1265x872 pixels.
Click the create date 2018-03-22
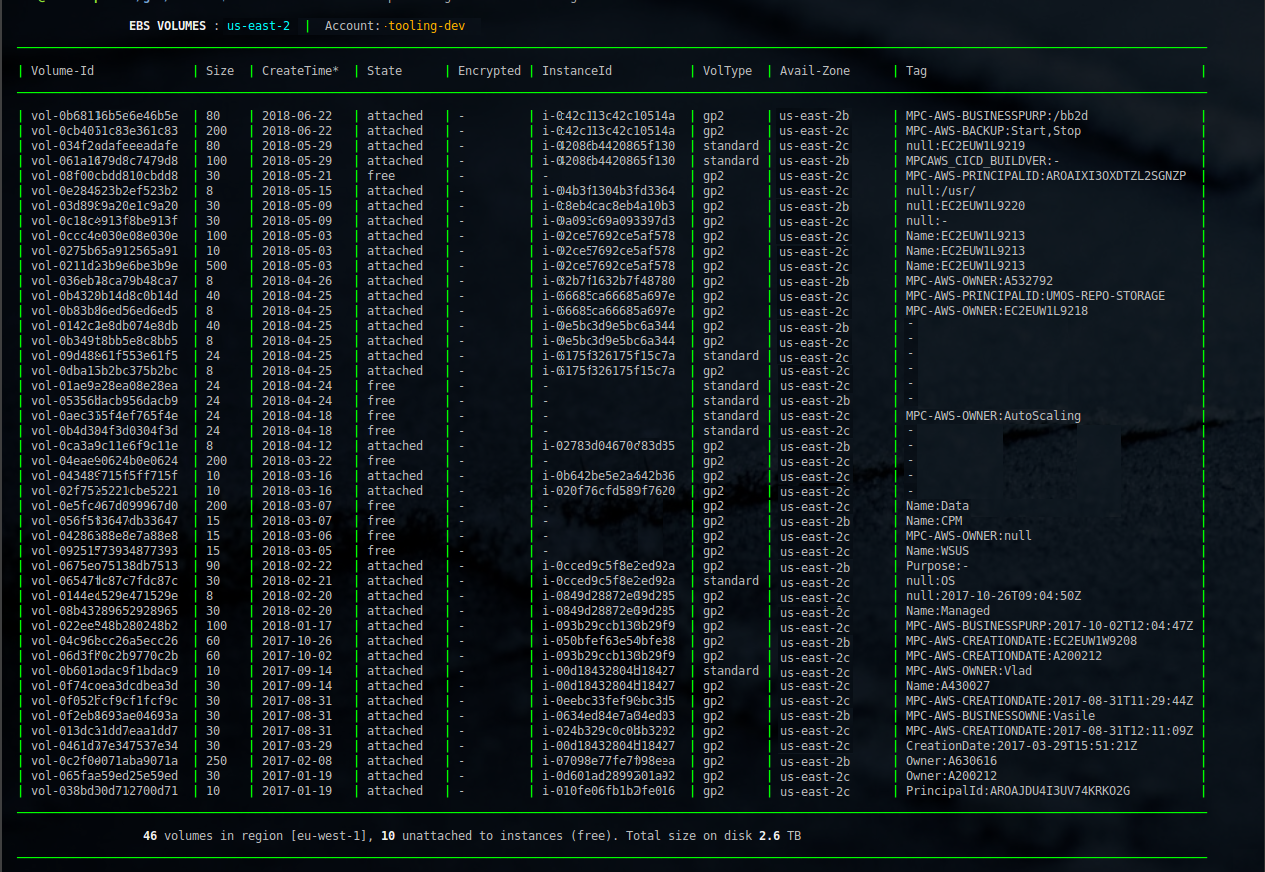click(x=297, y=461)
